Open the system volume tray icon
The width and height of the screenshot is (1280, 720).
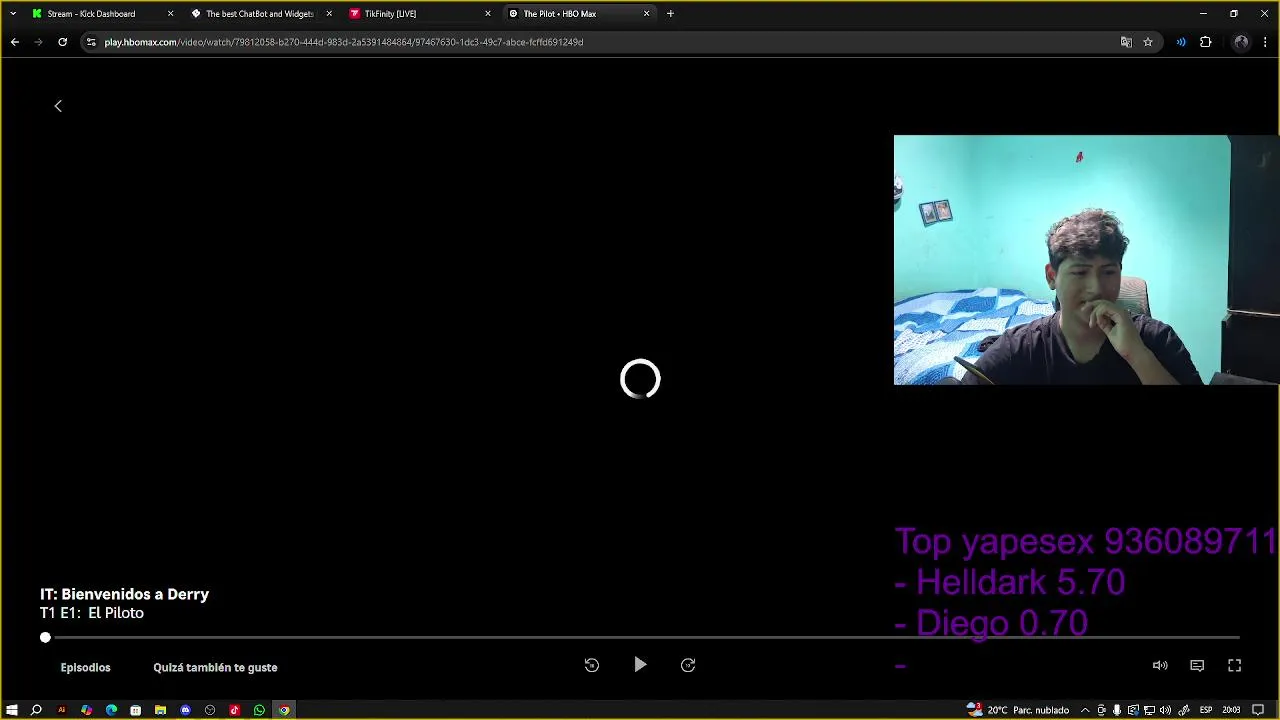pos(1165,710)
